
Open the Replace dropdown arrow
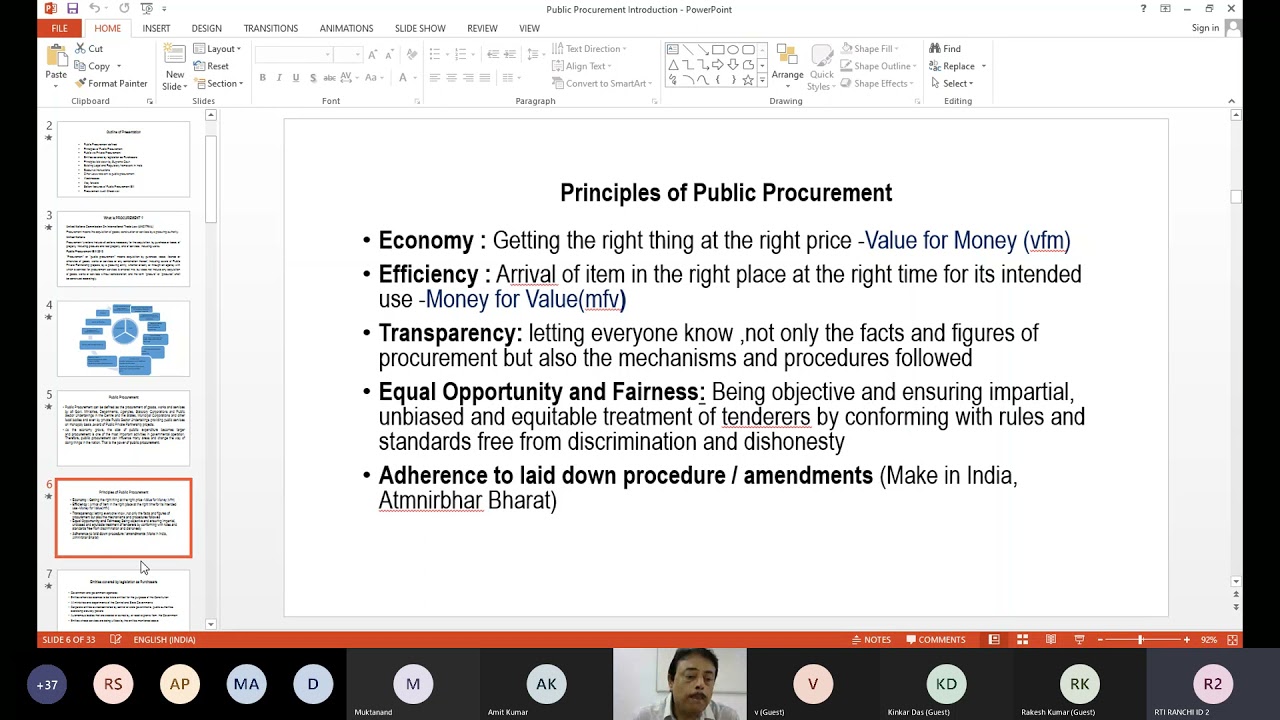tap(983, 66)
